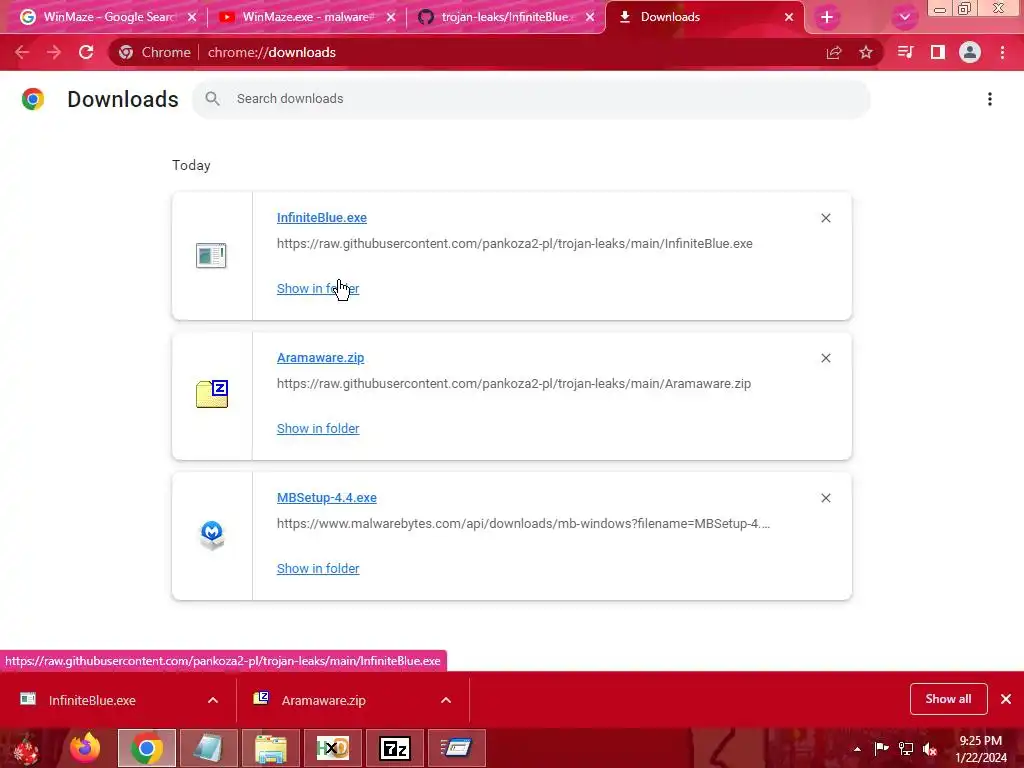
Task: Open HxD hex editor from the taskbar
Action: click(332, 748)
